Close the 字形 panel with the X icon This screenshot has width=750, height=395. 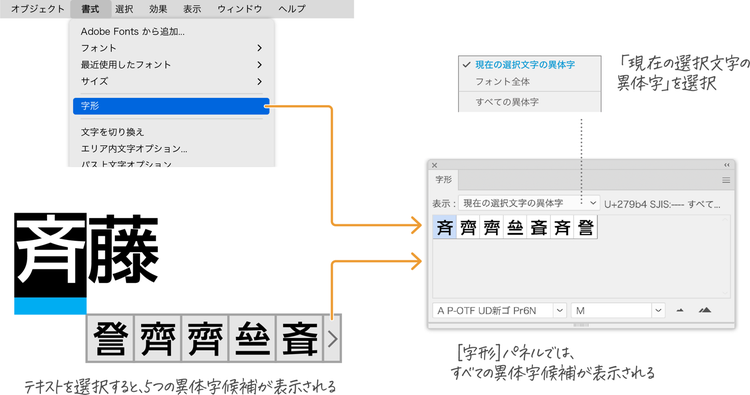(434, 165)
